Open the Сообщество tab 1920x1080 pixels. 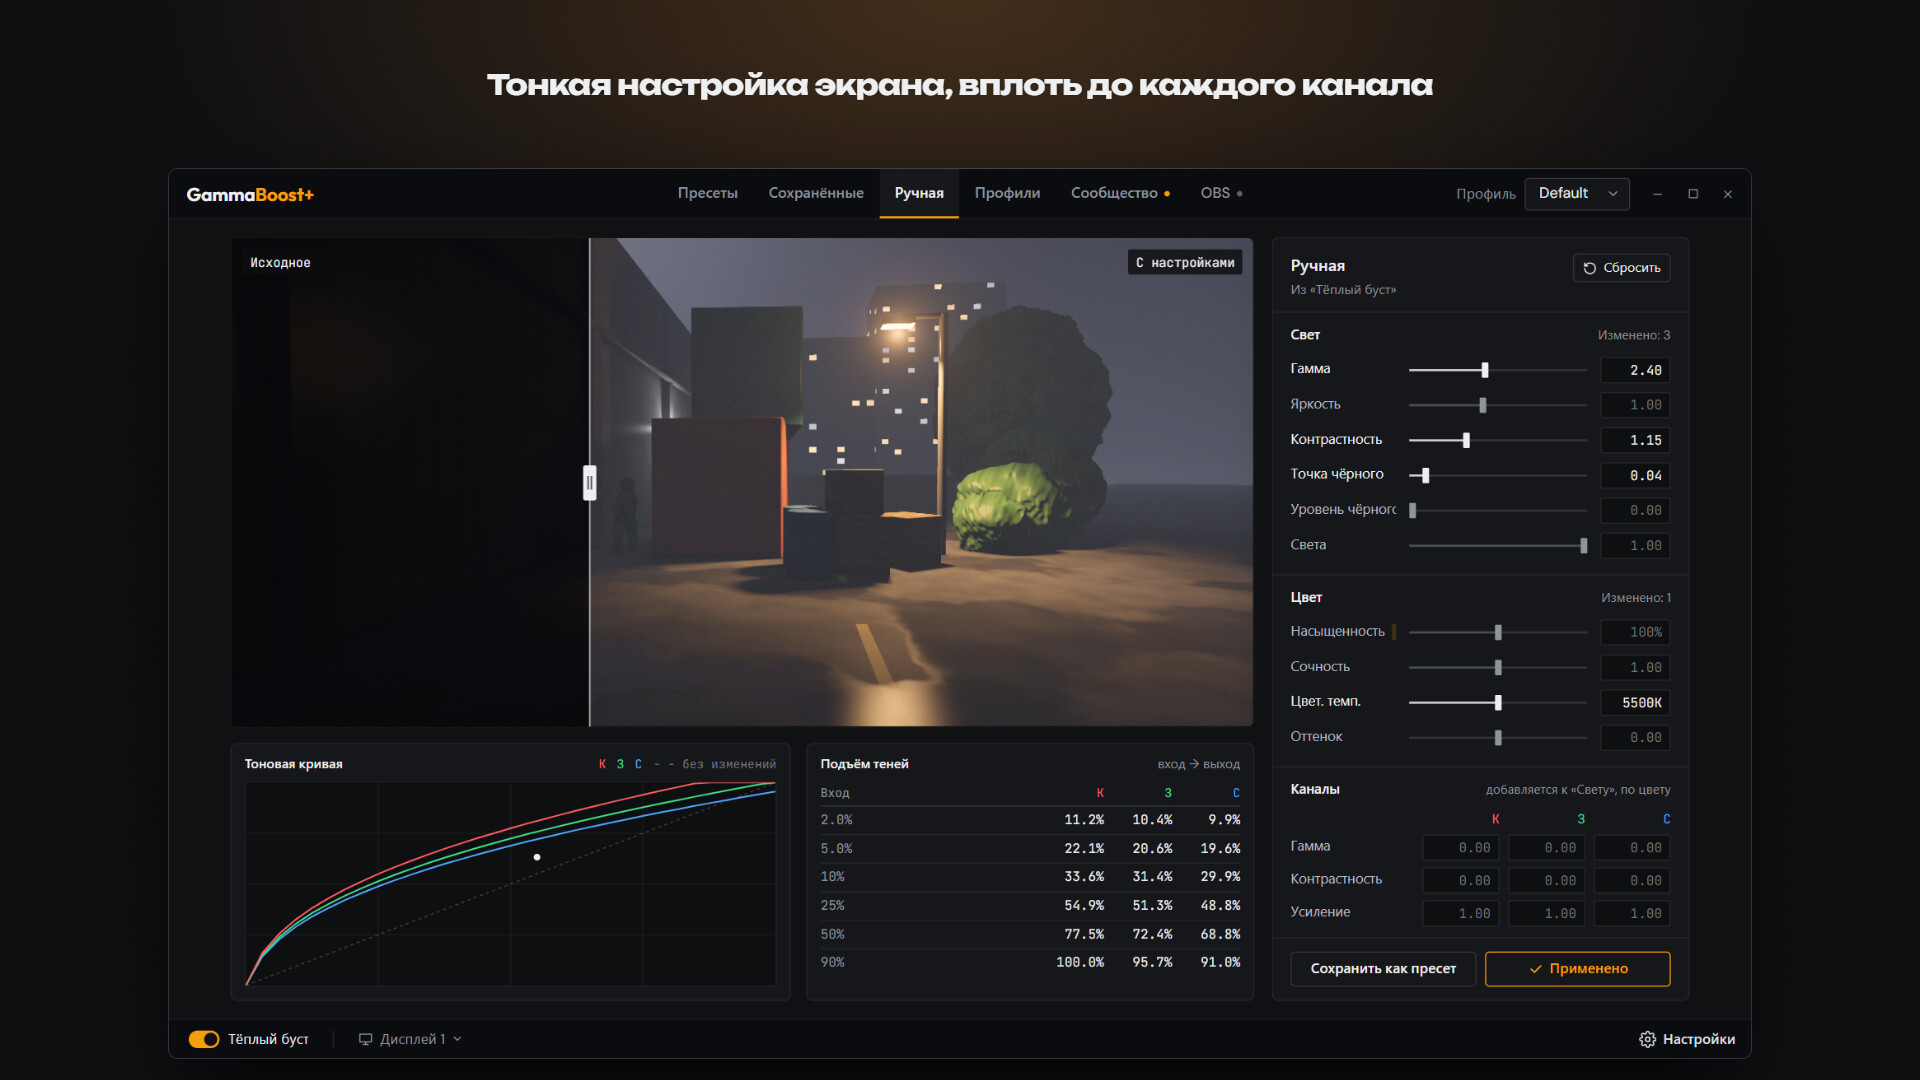click(x=1120, y=193)
